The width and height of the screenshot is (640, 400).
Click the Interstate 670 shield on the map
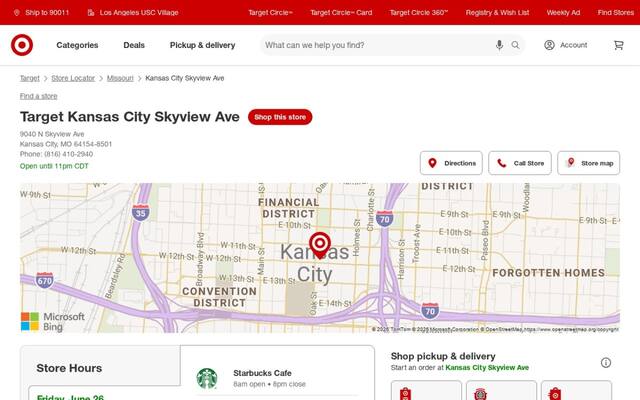(44, 280)
